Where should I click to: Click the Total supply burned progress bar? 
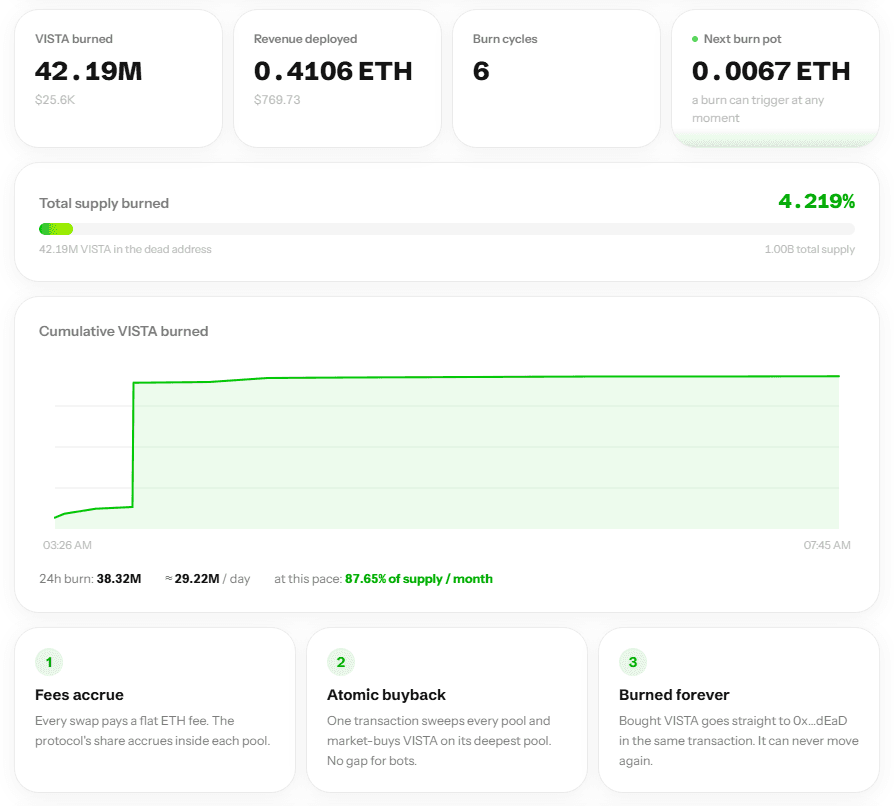[x=447, y=229]
